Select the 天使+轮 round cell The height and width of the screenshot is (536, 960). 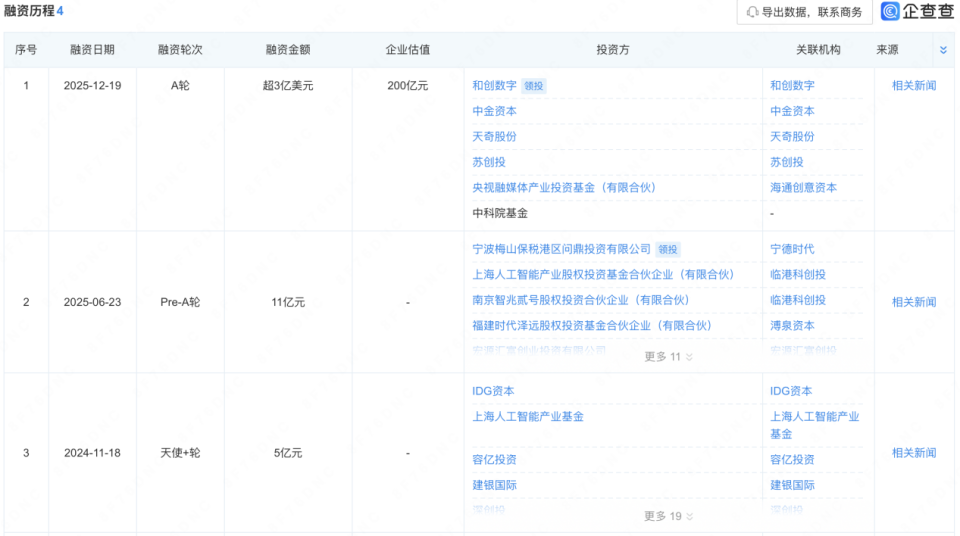pos(180,453)
